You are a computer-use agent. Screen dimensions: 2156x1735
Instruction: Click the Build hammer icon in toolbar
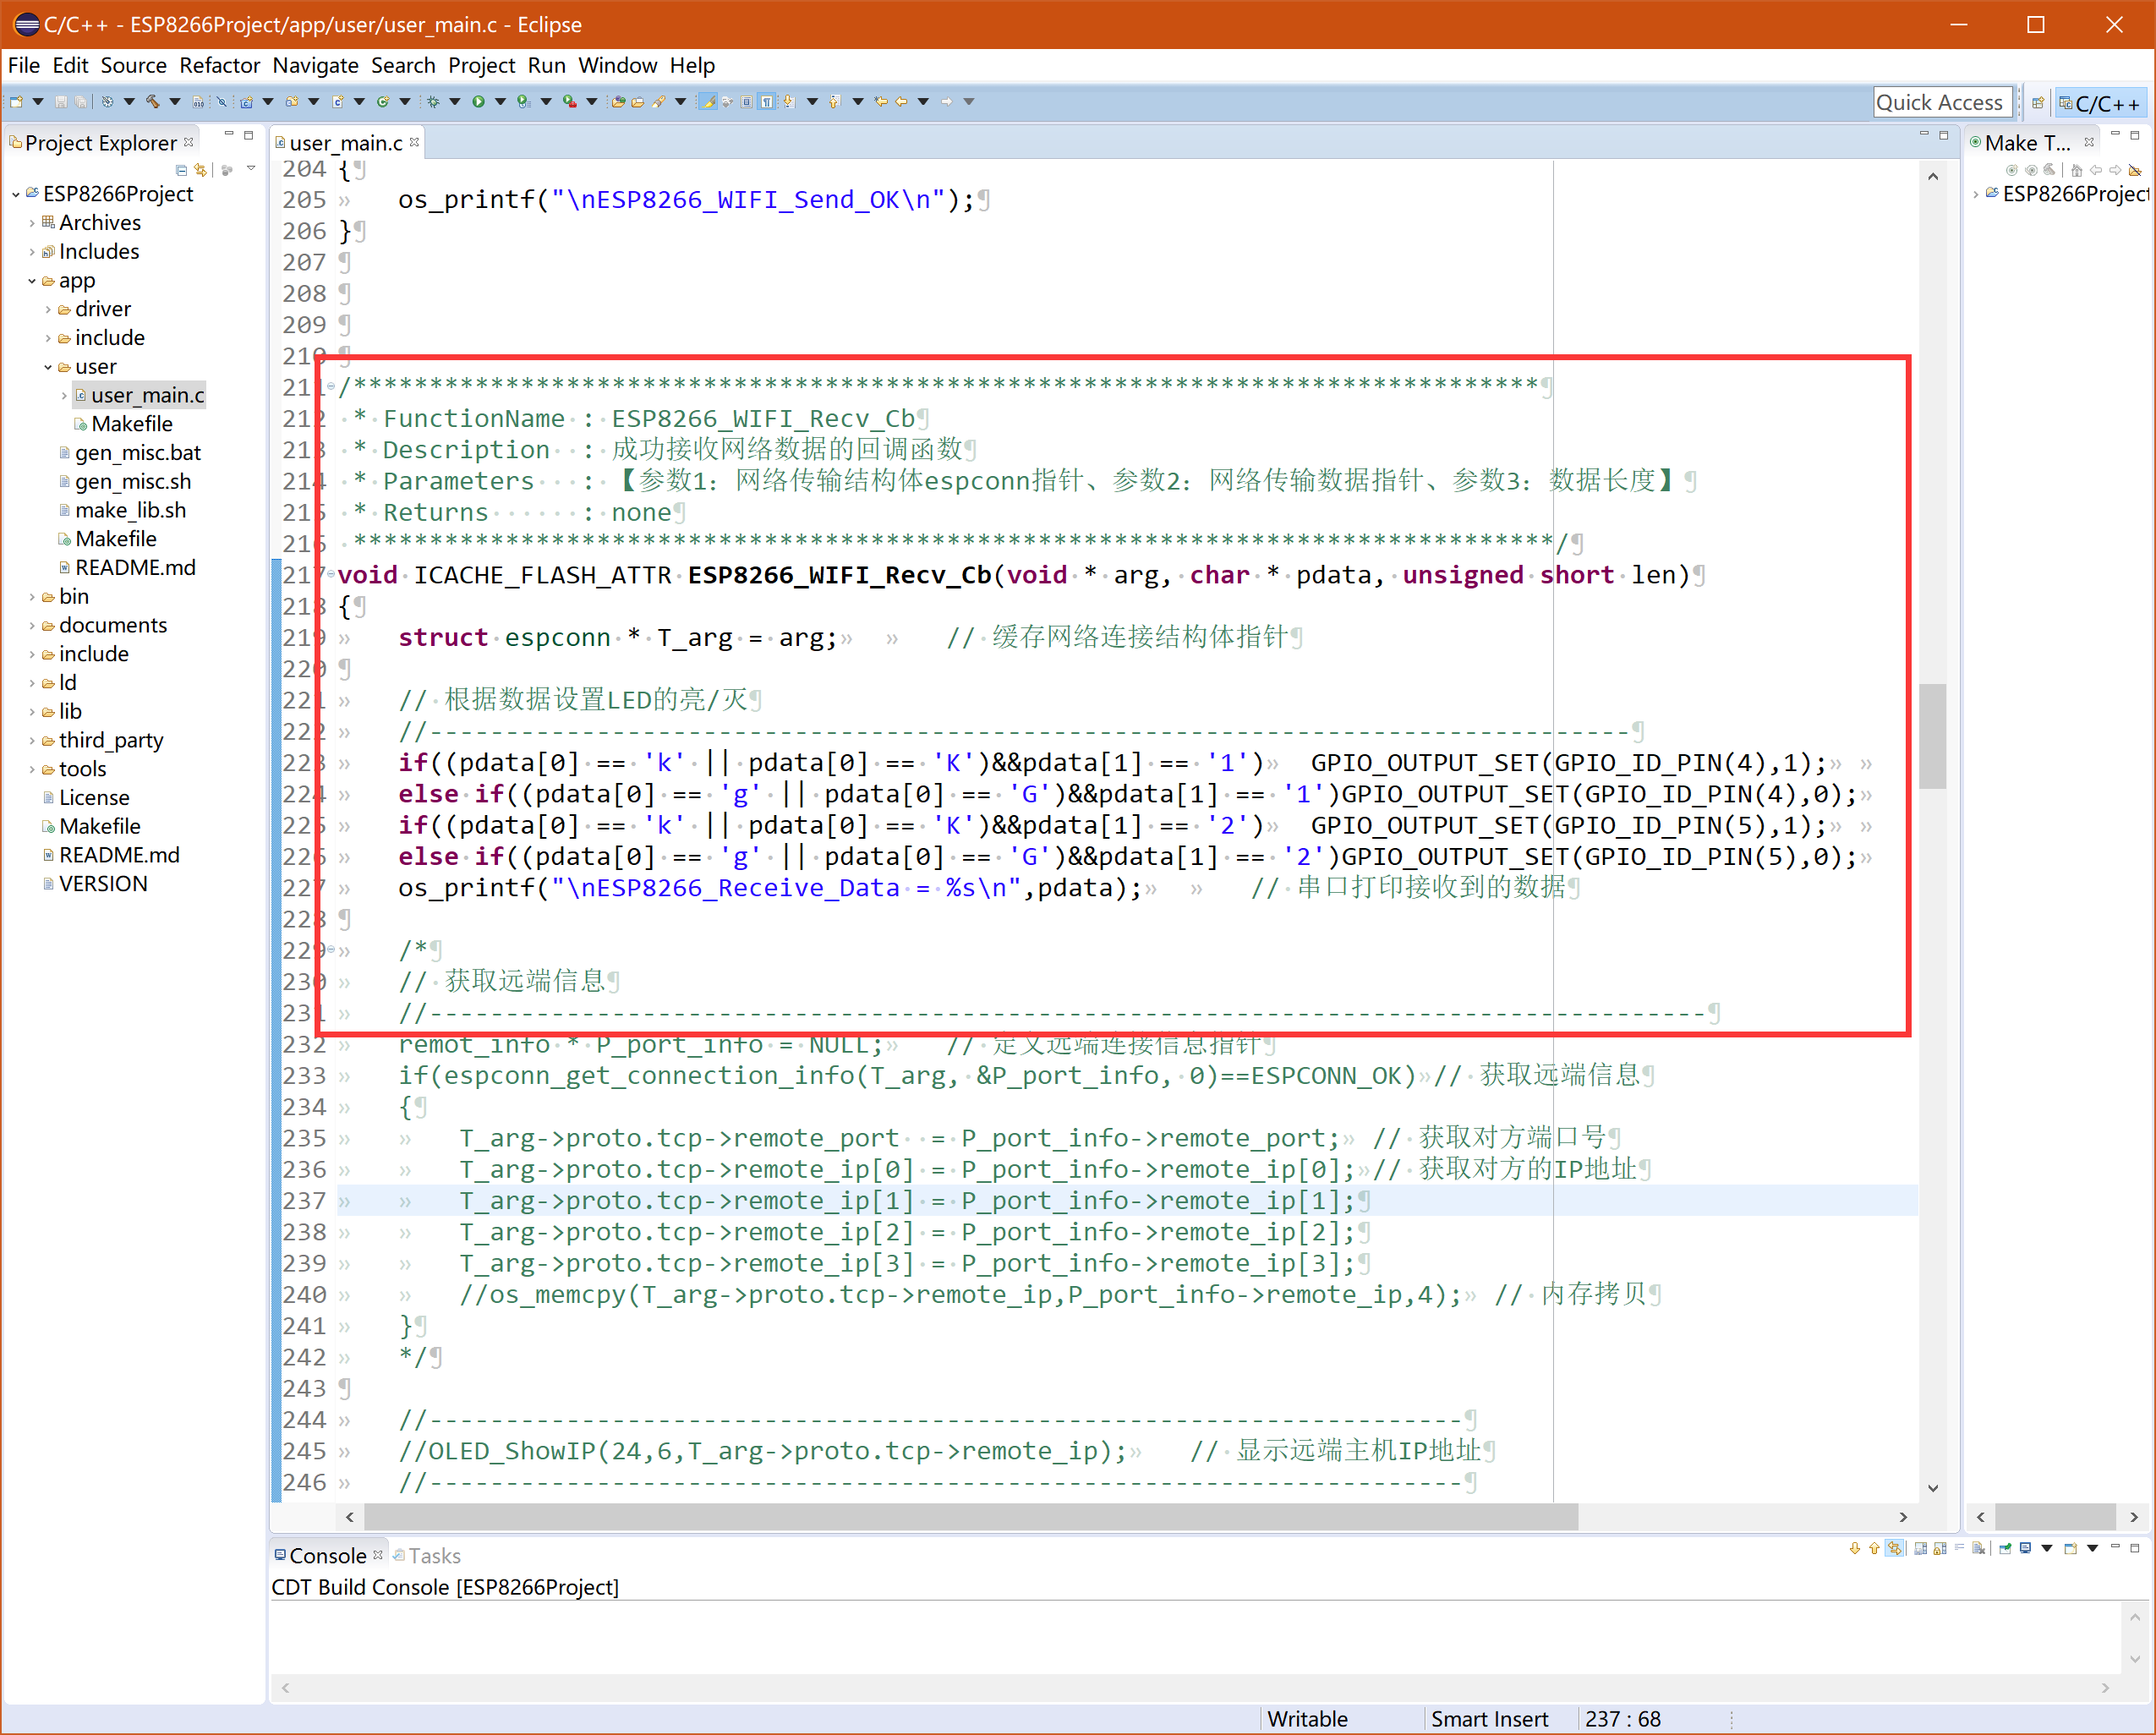pyautogui.click(x=152, y=101)
